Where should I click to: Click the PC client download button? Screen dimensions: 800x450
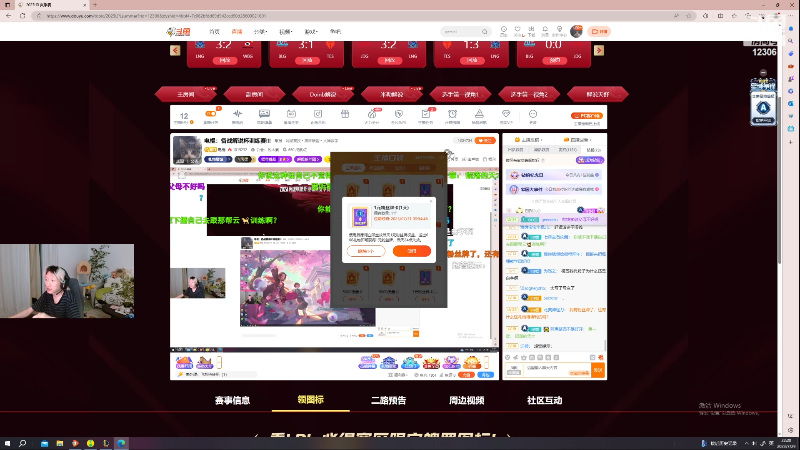click(x=587, y=116)
